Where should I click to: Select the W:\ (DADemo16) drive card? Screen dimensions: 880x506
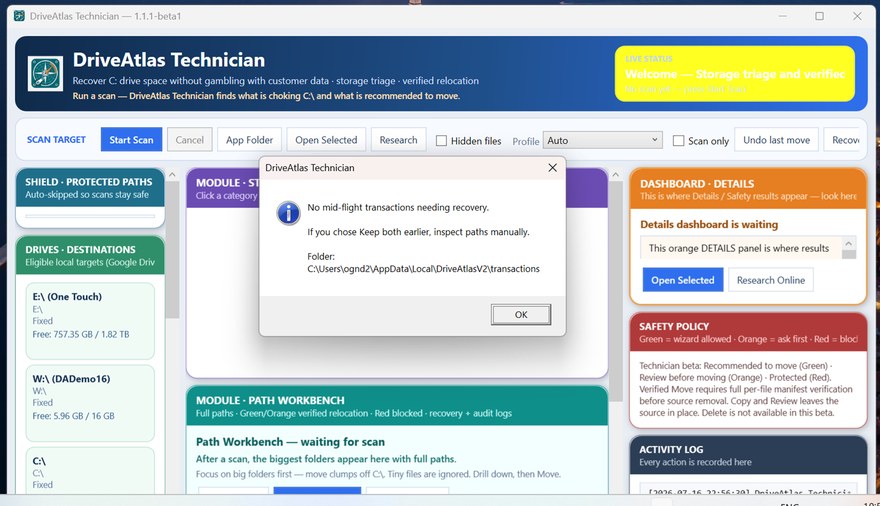click(x=90, y=403)
